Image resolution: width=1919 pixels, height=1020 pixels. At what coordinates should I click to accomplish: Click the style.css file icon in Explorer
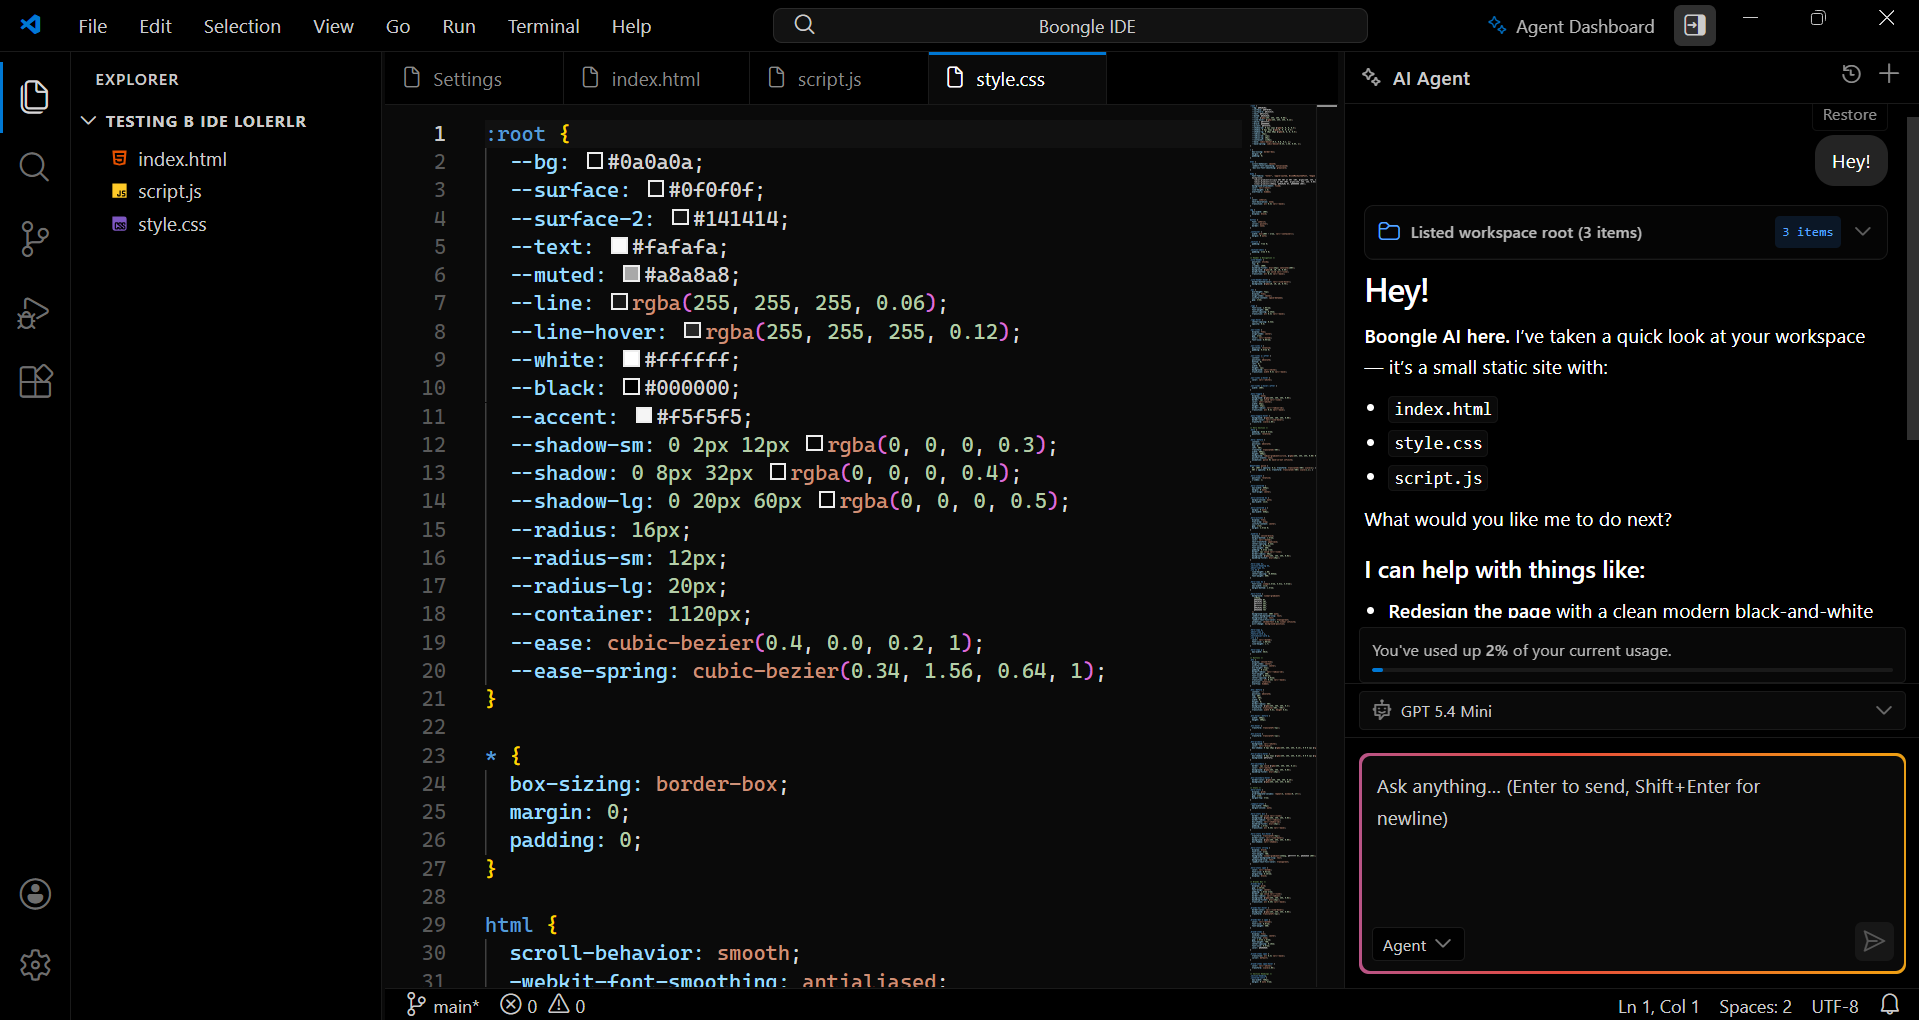pyautogui.click(x=120, y=224)
